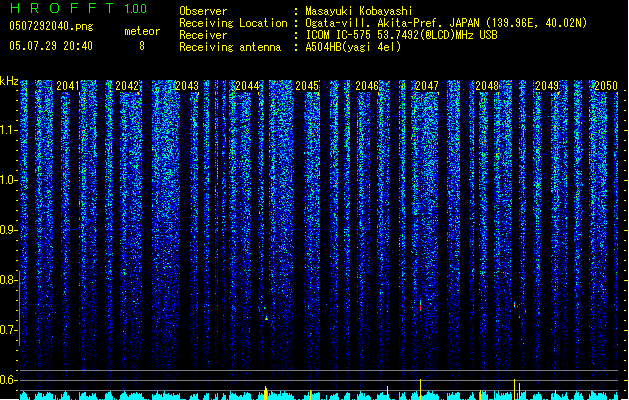Click the 2044 time marker
629x400 pixels.
[247, 86]
